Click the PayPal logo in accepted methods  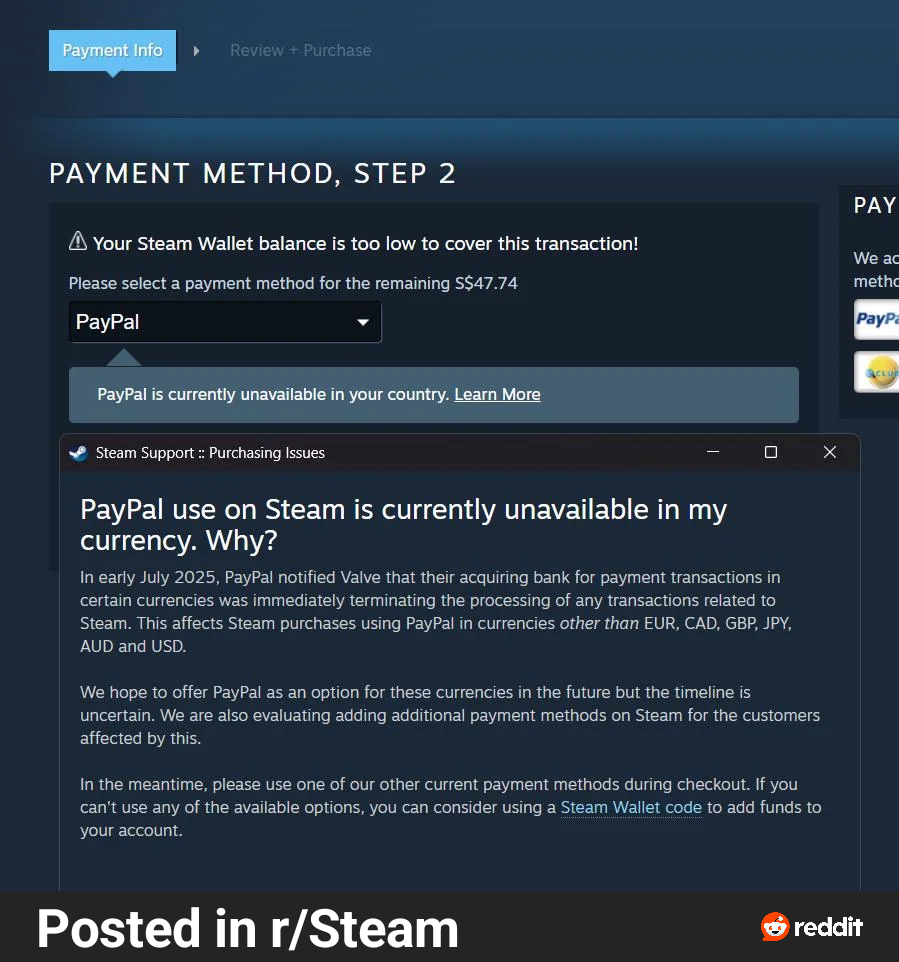876,319
